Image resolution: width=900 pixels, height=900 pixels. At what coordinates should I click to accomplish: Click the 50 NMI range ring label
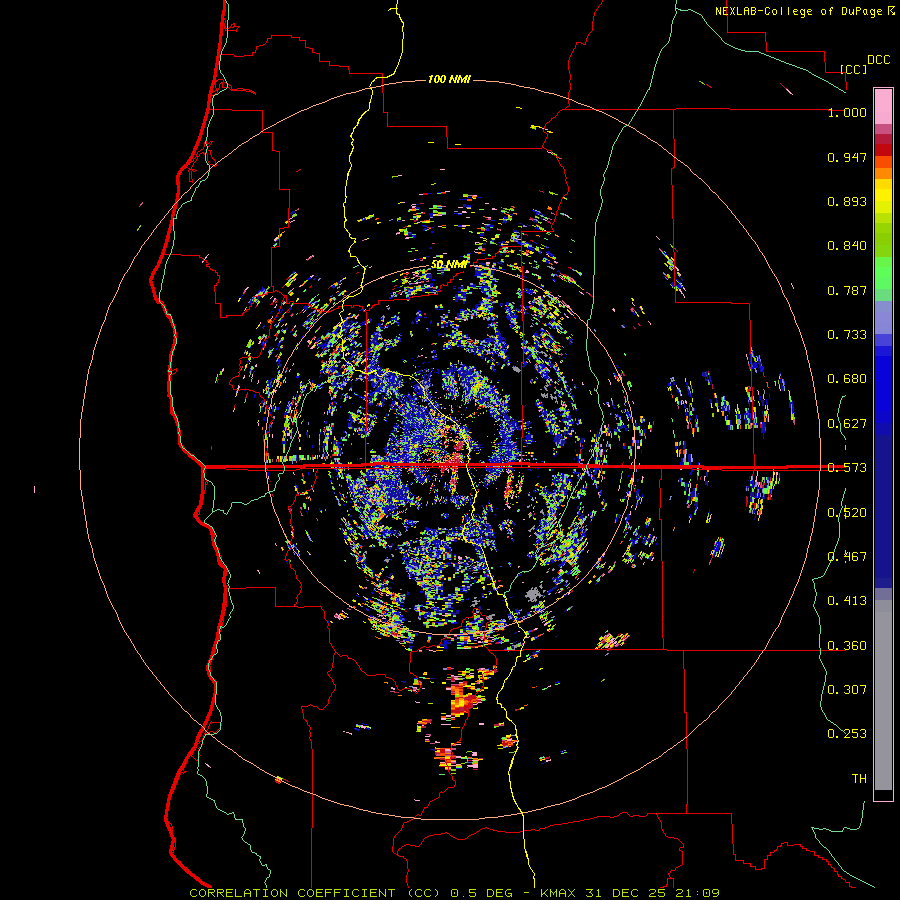[x=449, y=265]
